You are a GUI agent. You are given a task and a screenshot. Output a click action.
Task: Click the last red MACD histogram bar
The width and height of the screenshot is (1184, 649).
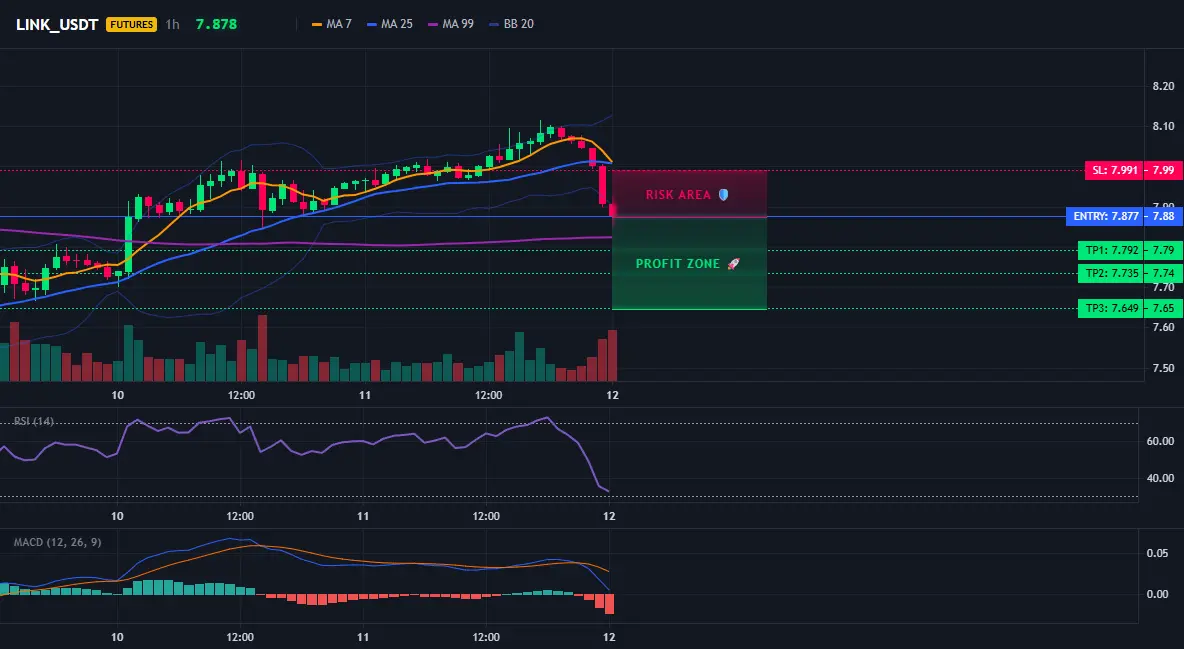point(609,604)
